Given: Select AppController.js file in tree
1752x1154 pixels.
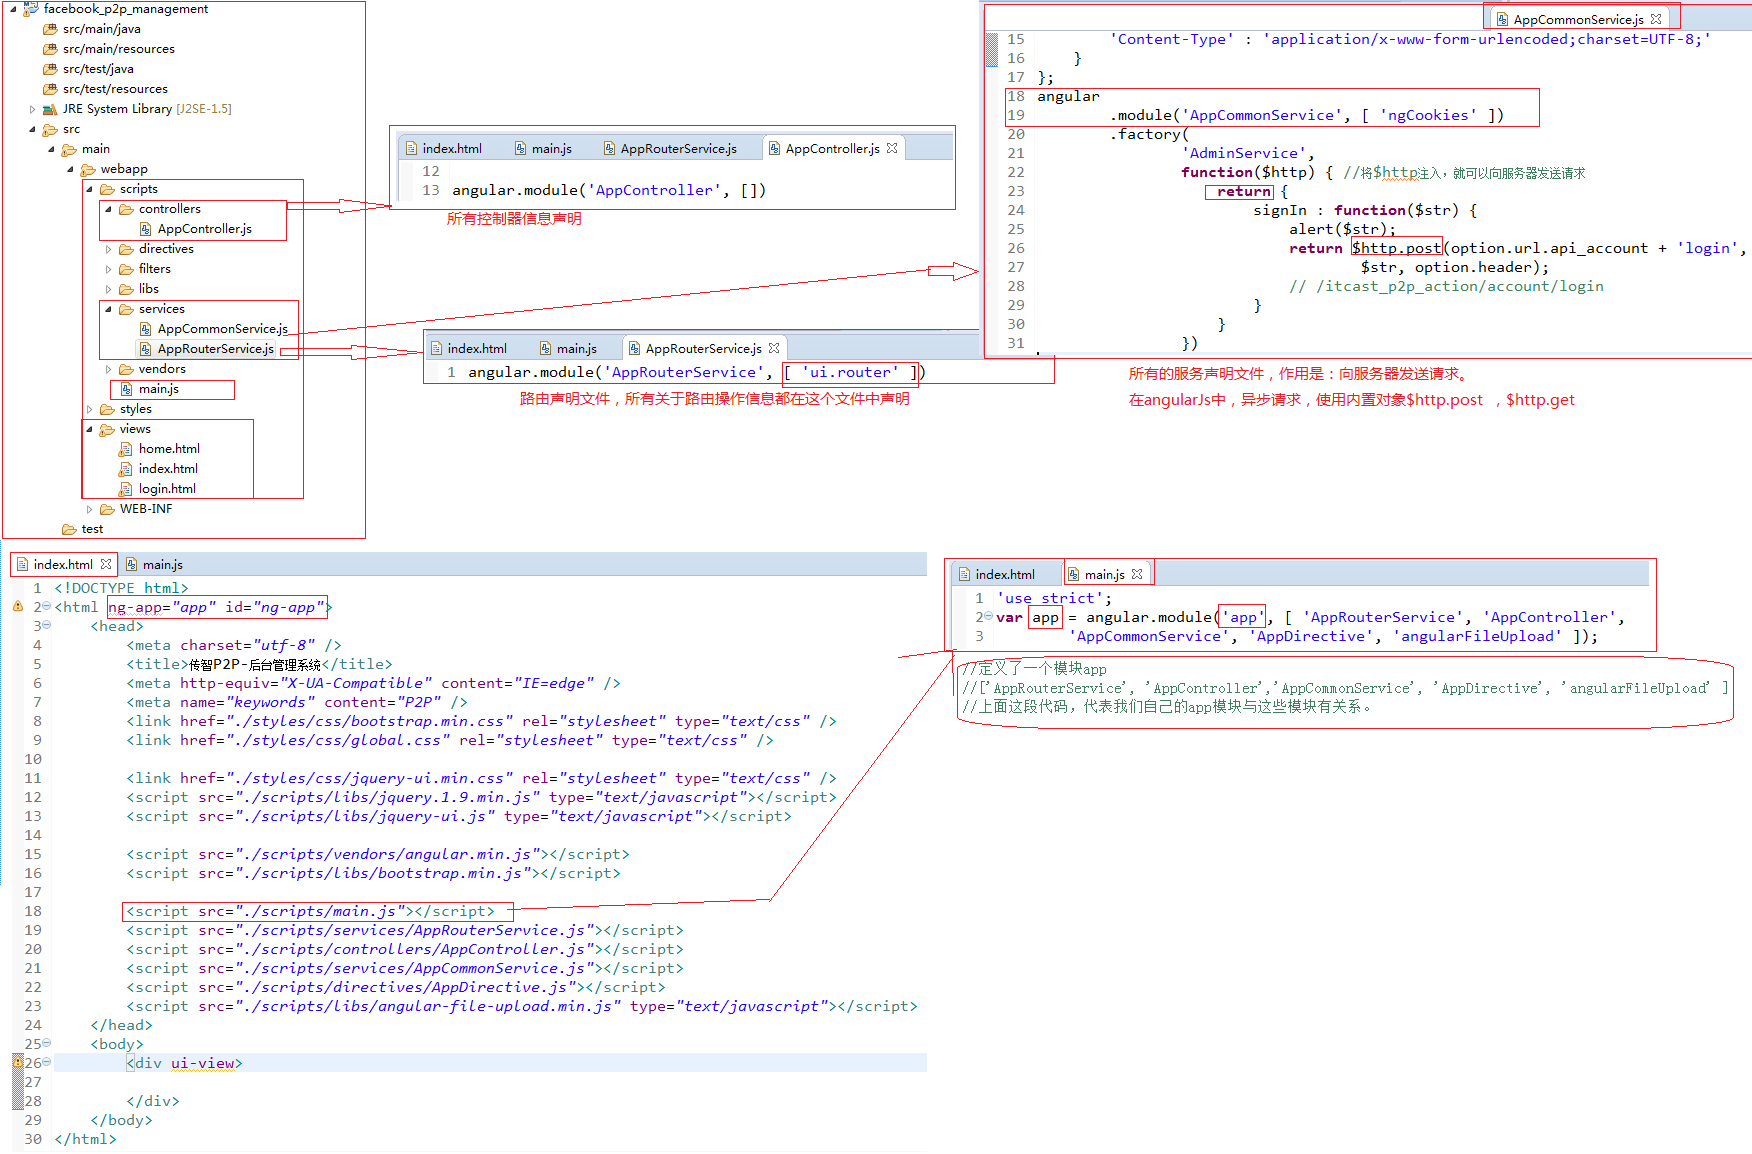Looking at the screenshot, I should coord(204,229).
